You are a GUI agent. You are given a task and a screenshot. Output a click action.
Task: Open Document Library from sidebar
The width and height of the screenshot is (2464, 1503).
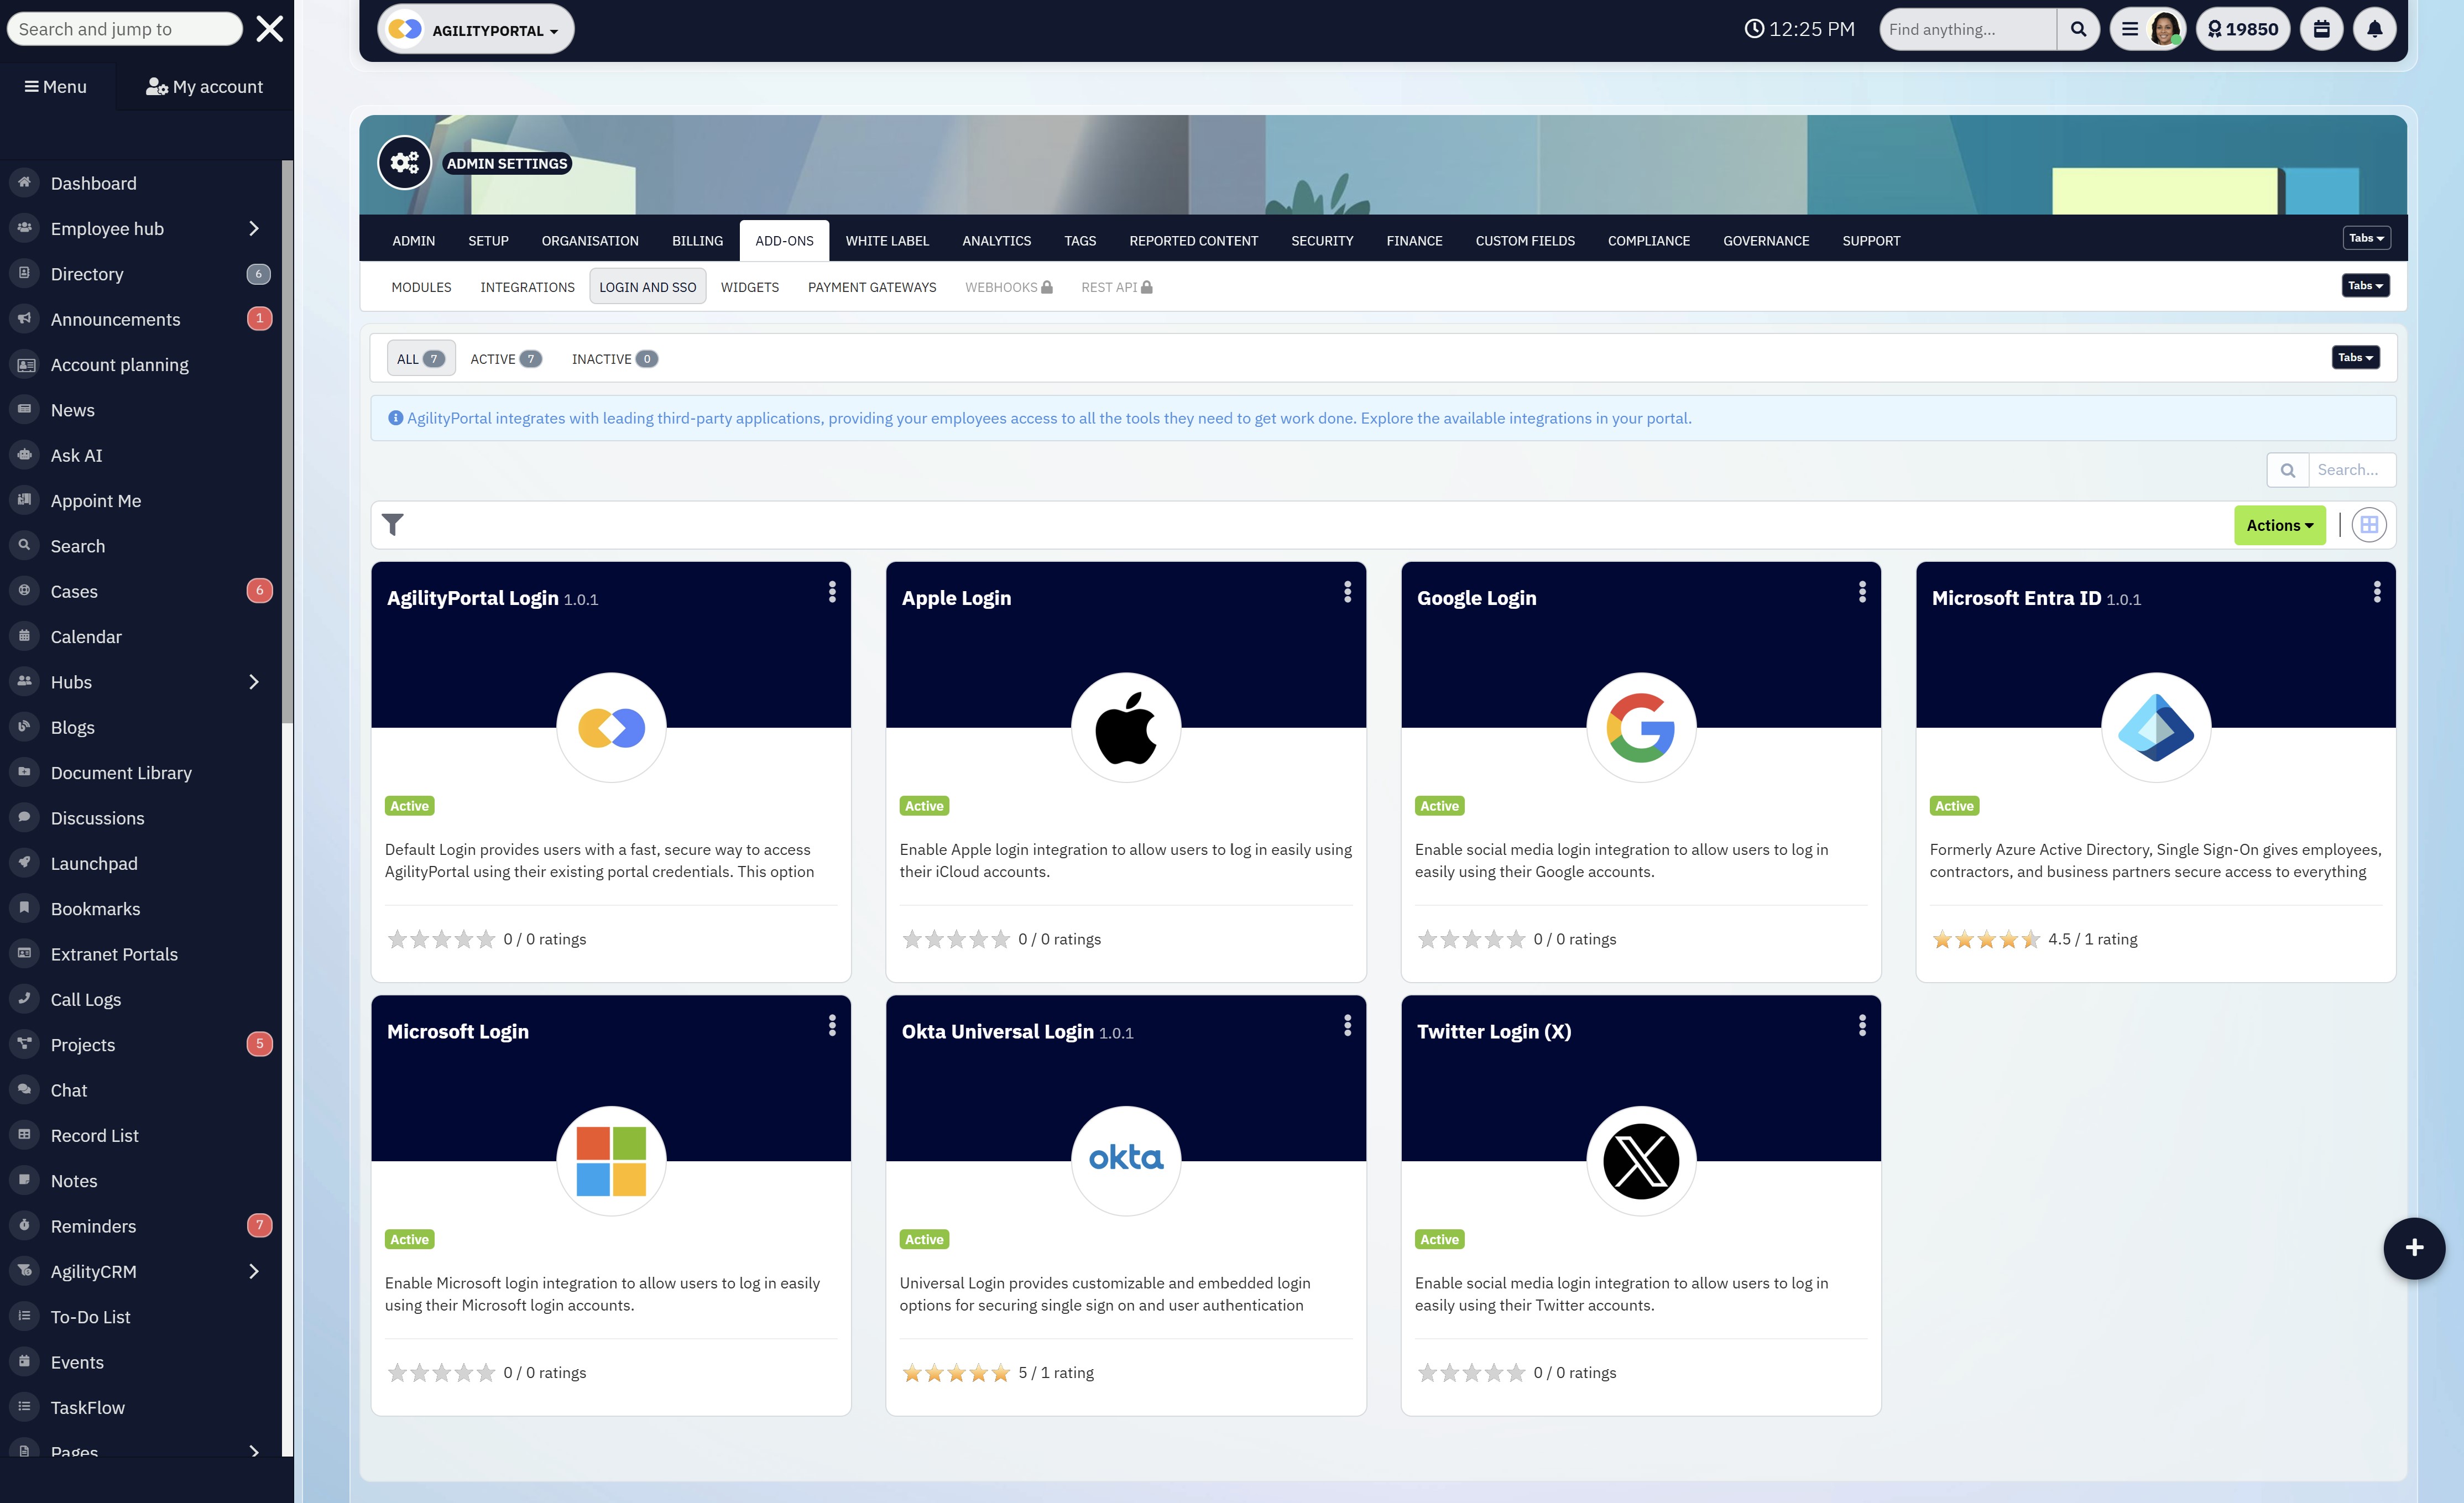click(121, 772)
